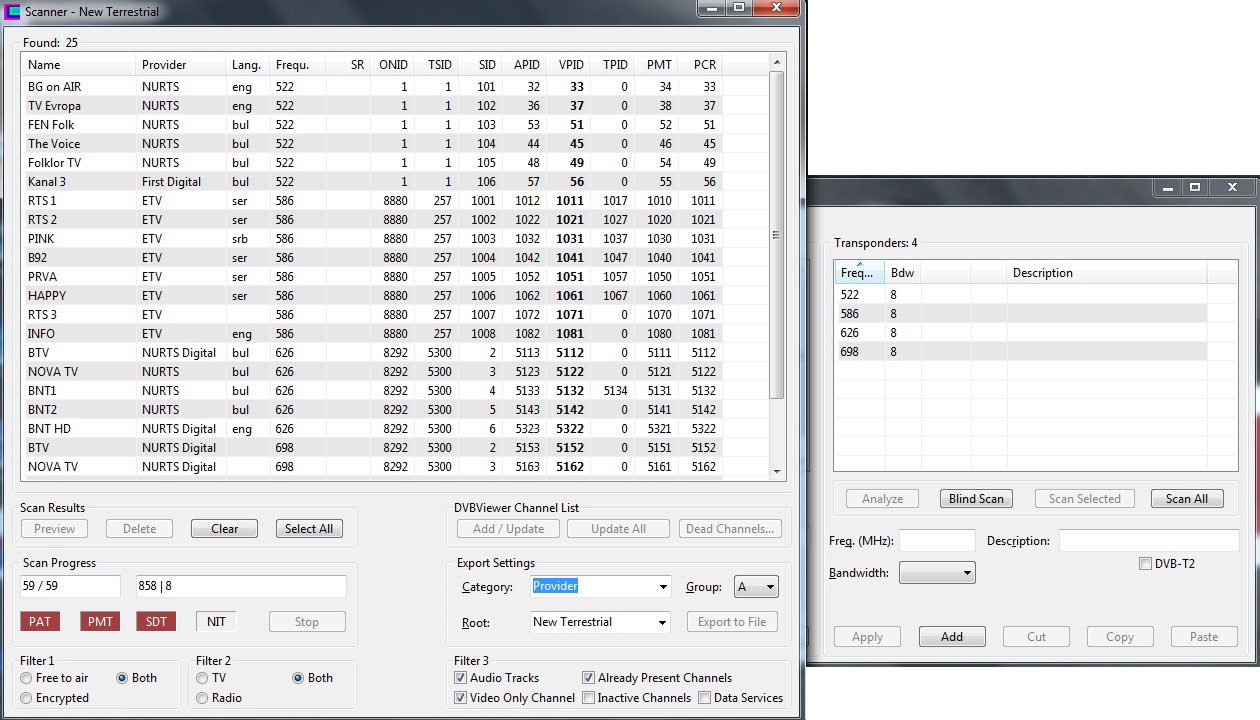Viewport: 1260px width, 720px height.
Task: Sort channel list by Frequ. column header
Action: 297,65
